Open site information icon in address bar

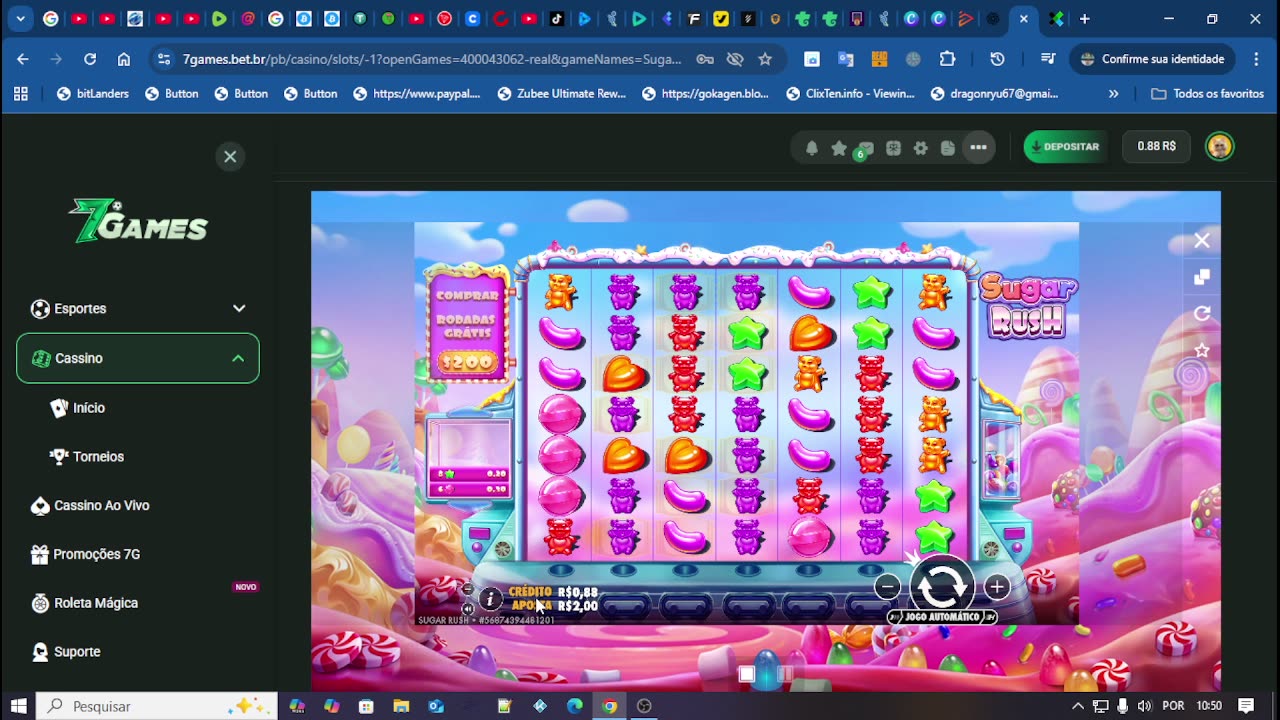click(164, 59)
